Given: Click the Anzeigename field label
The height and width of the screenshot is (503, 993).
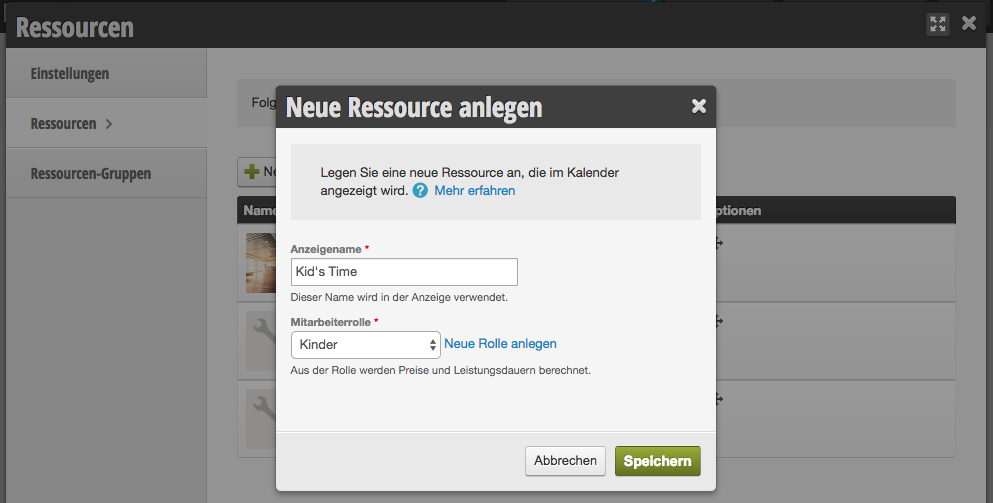Looking at the screenshot, I should tap(326, 250).
